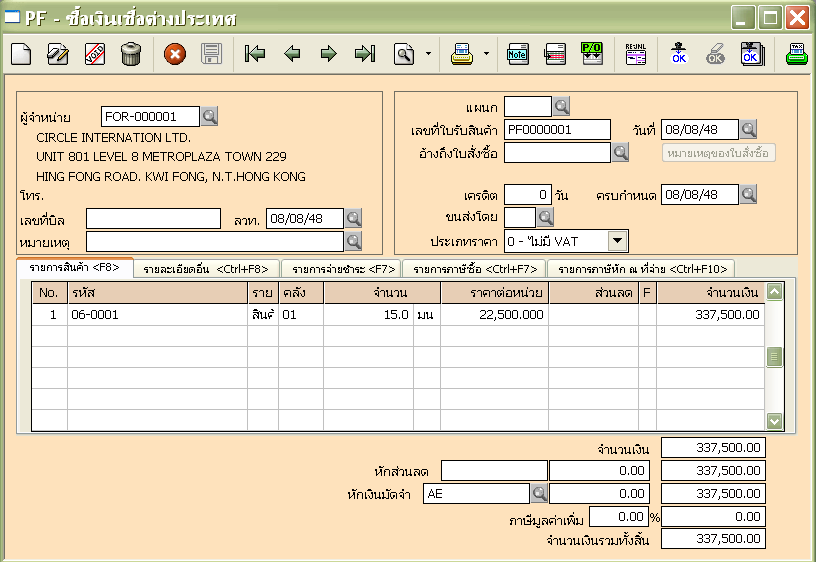Screen dimensions: 816x562
Task: Expand the price type VAT combo box
Action: (x=618, y=241)
